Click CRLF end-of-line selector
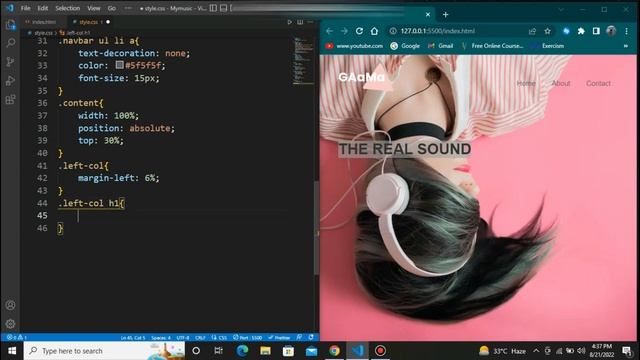The image size is (640, 360). (200, 338)
